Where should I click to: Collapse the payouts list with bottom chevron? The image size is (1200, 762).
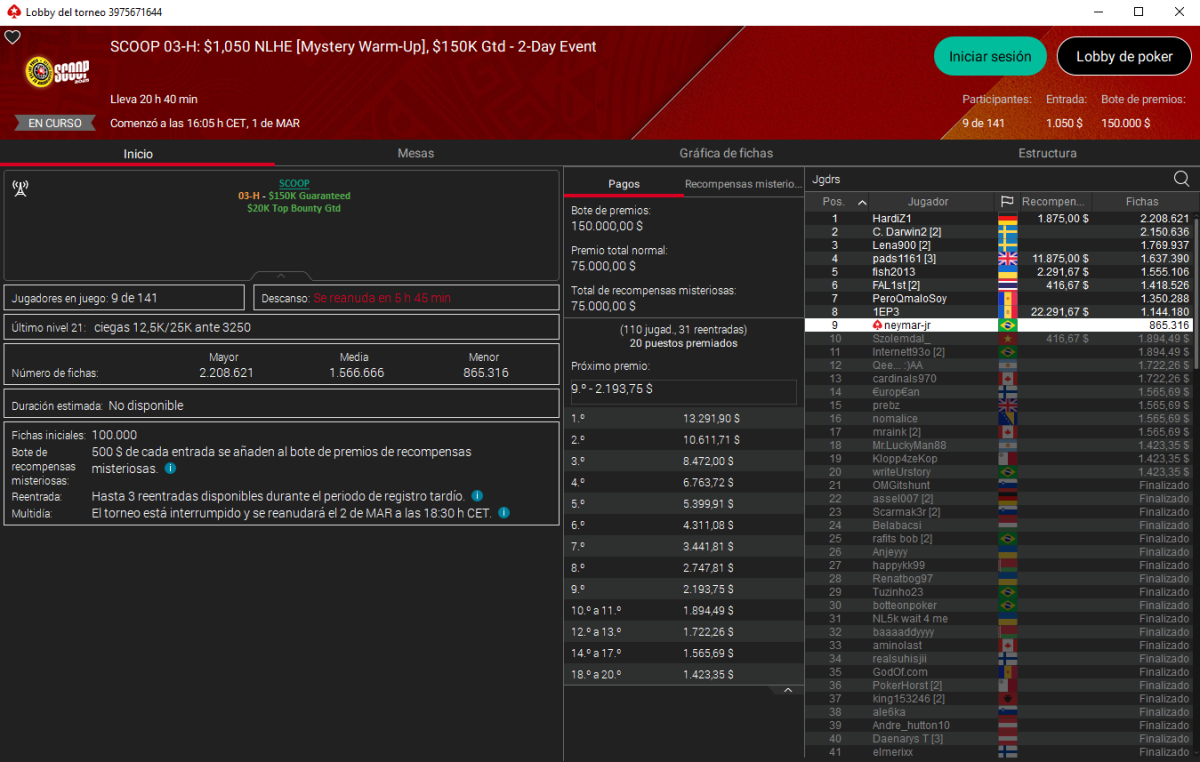(787, 690)
